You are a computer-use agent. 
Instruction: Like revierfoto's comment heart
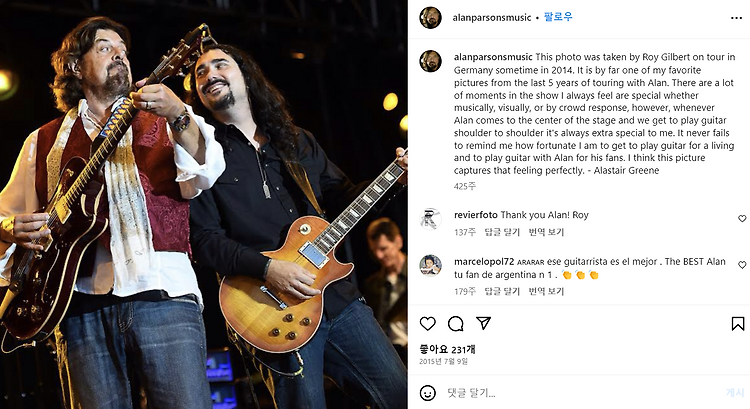[742, 219]
